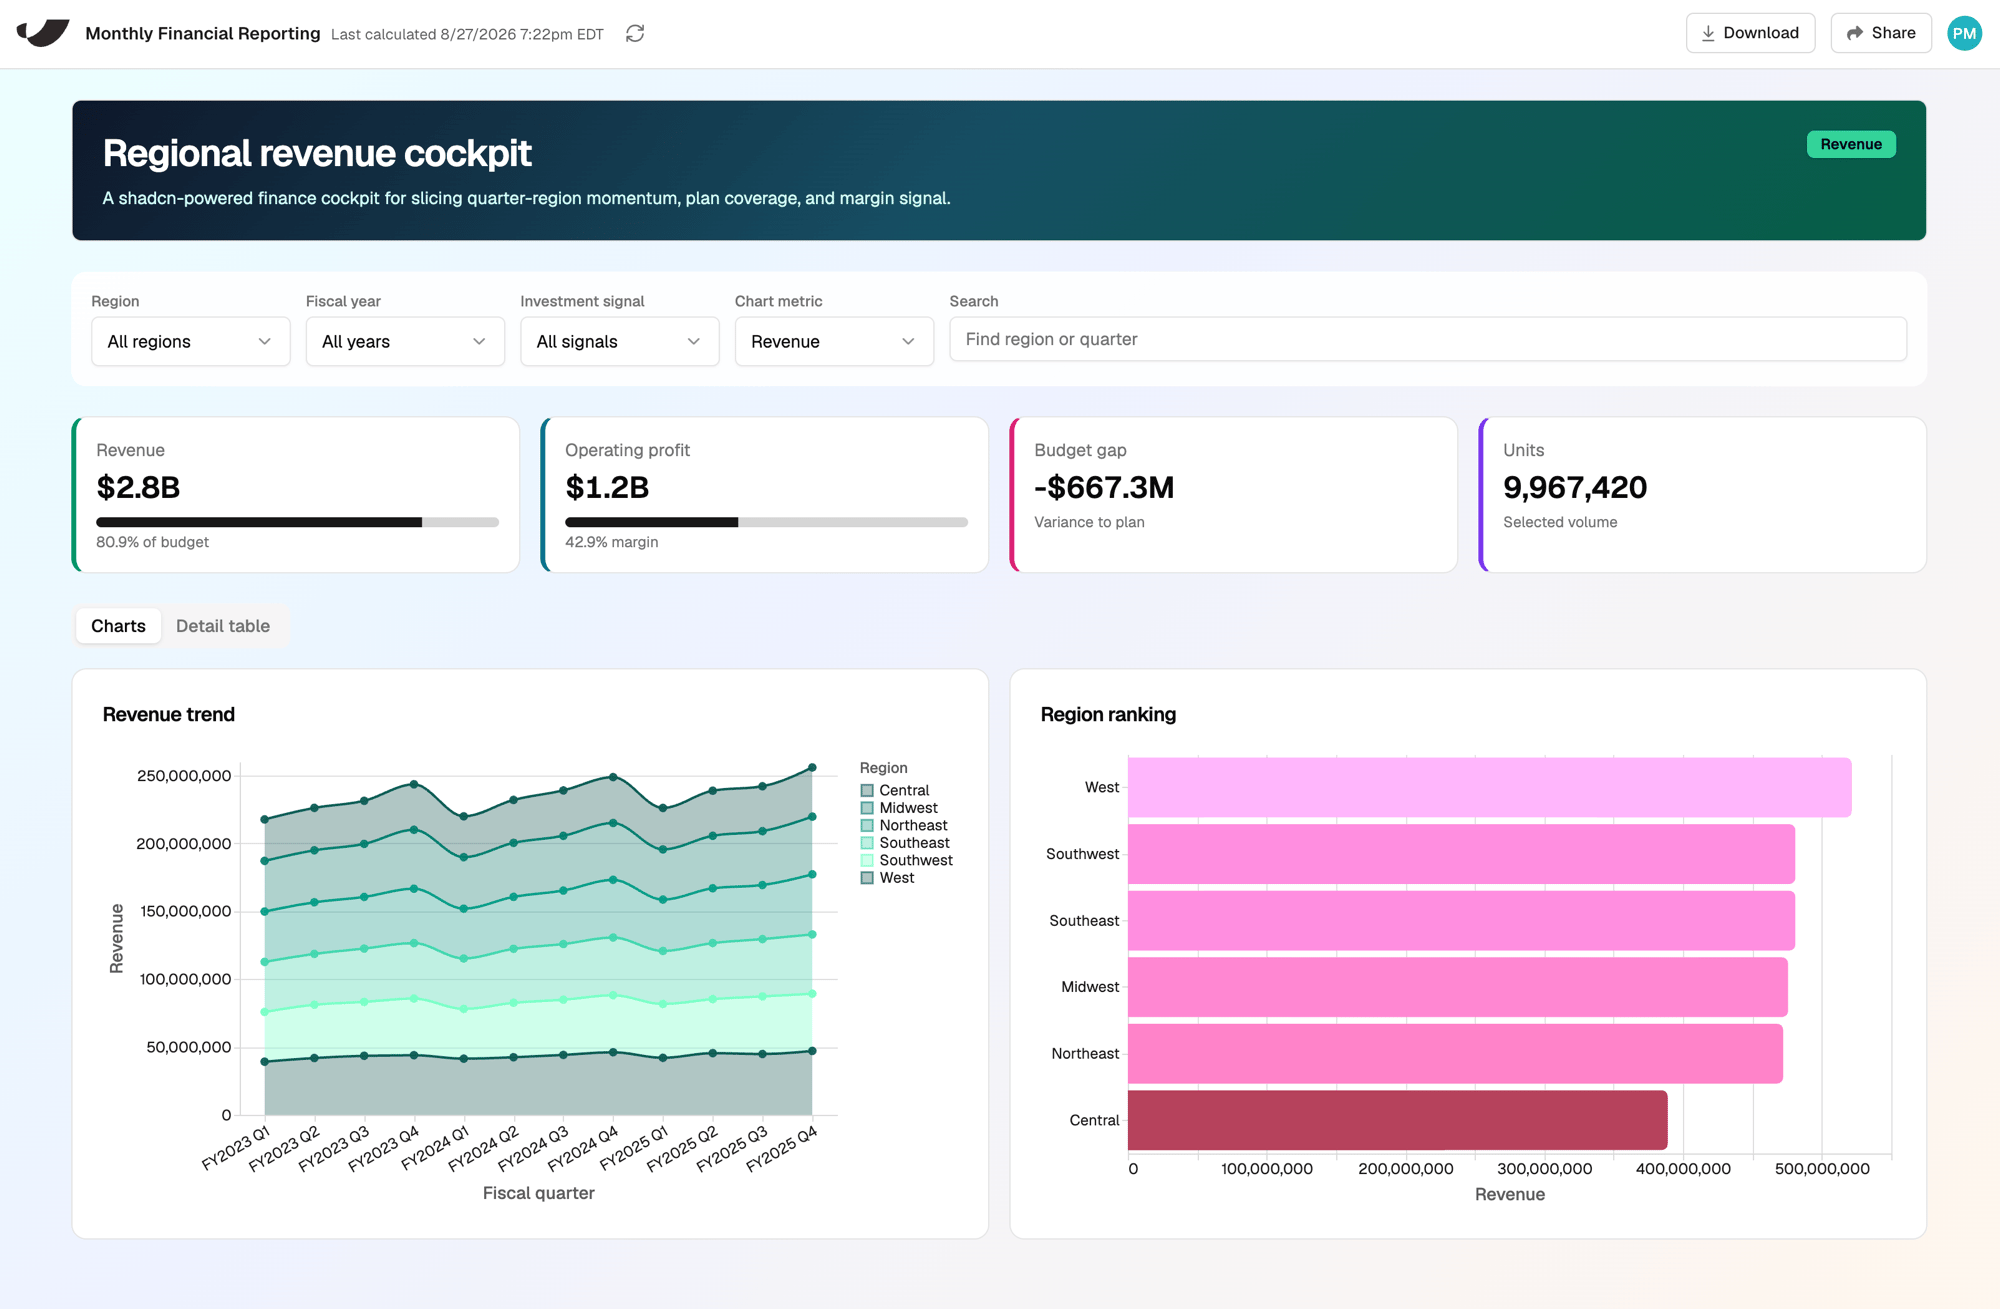Click the -$667.3M budget gap value
The image size is (2000, 1309).
1104,488
